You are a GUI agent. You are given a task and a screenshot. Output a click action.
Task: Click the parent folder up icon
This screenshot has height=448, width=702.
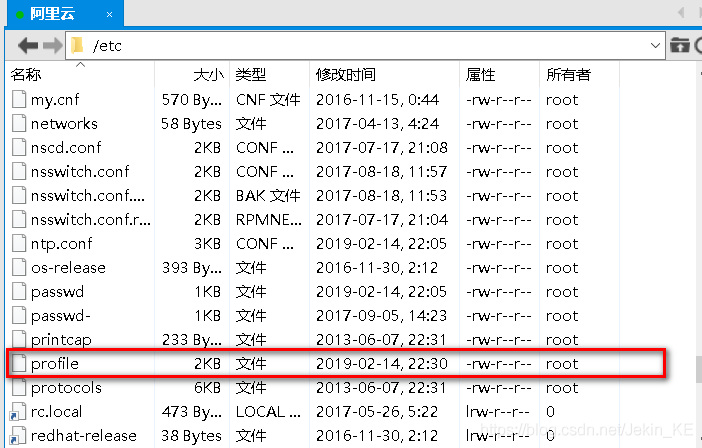[x=680, y=46]
